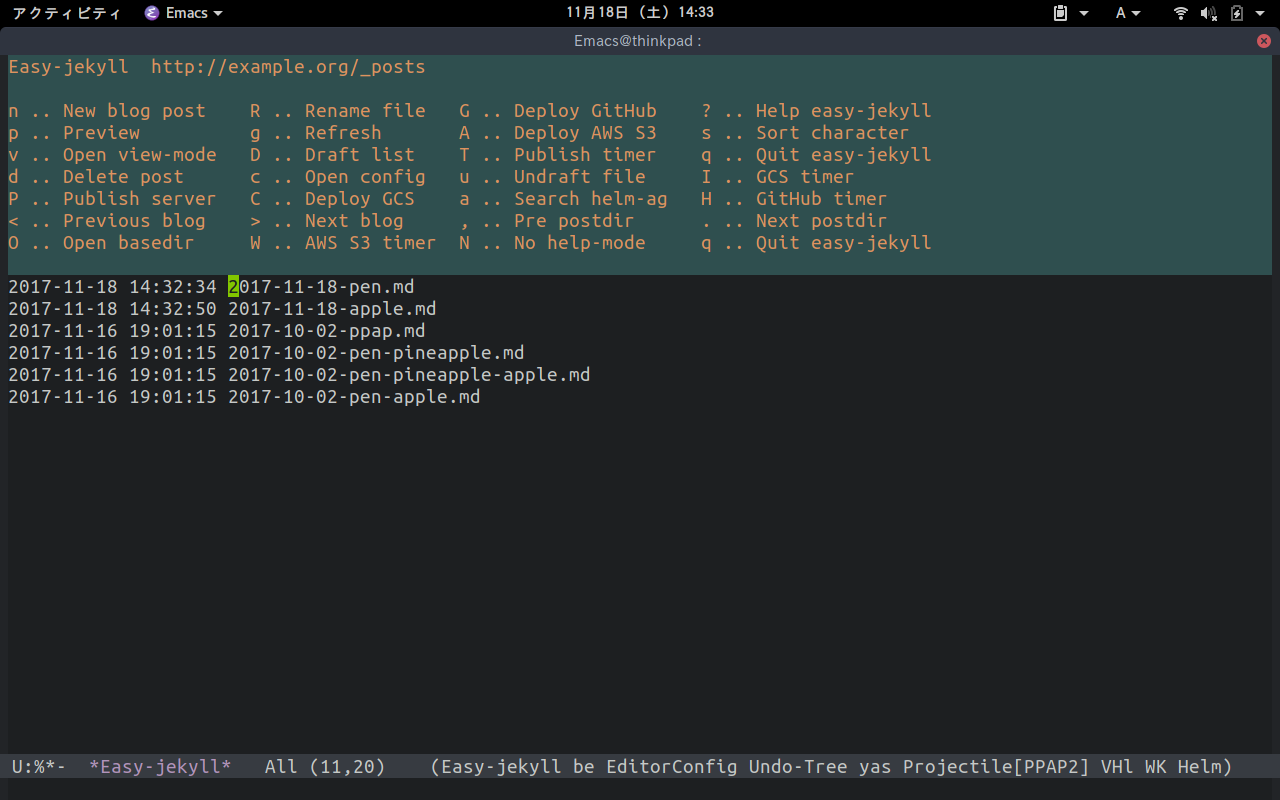Select the file 2017-10-02-pen-apple.md
1280x800 pixels.
pyautogui.click(x=354, y=397)
